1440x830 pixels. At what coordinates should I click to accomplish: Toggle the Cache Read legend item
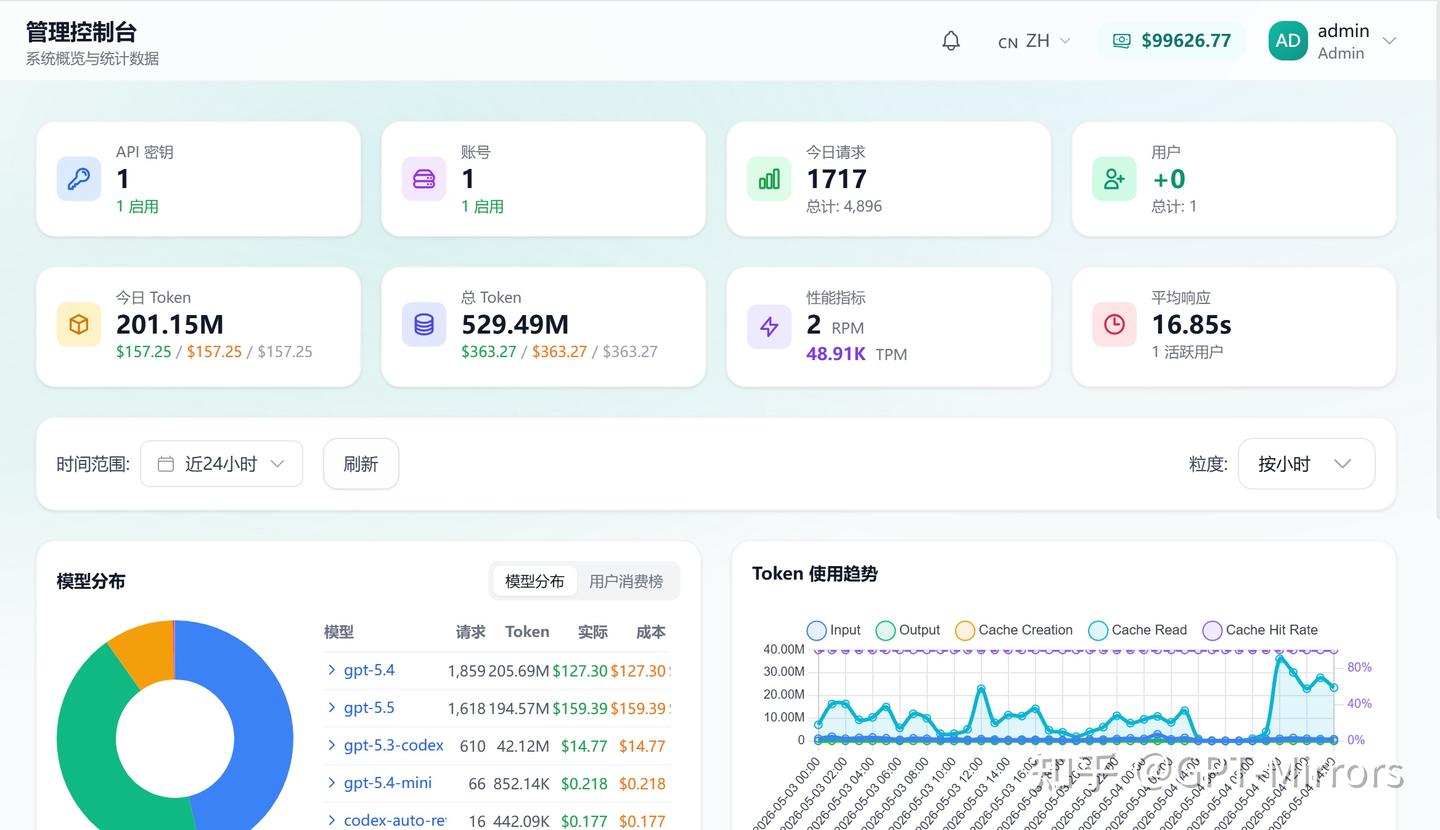coord(1138,630)
